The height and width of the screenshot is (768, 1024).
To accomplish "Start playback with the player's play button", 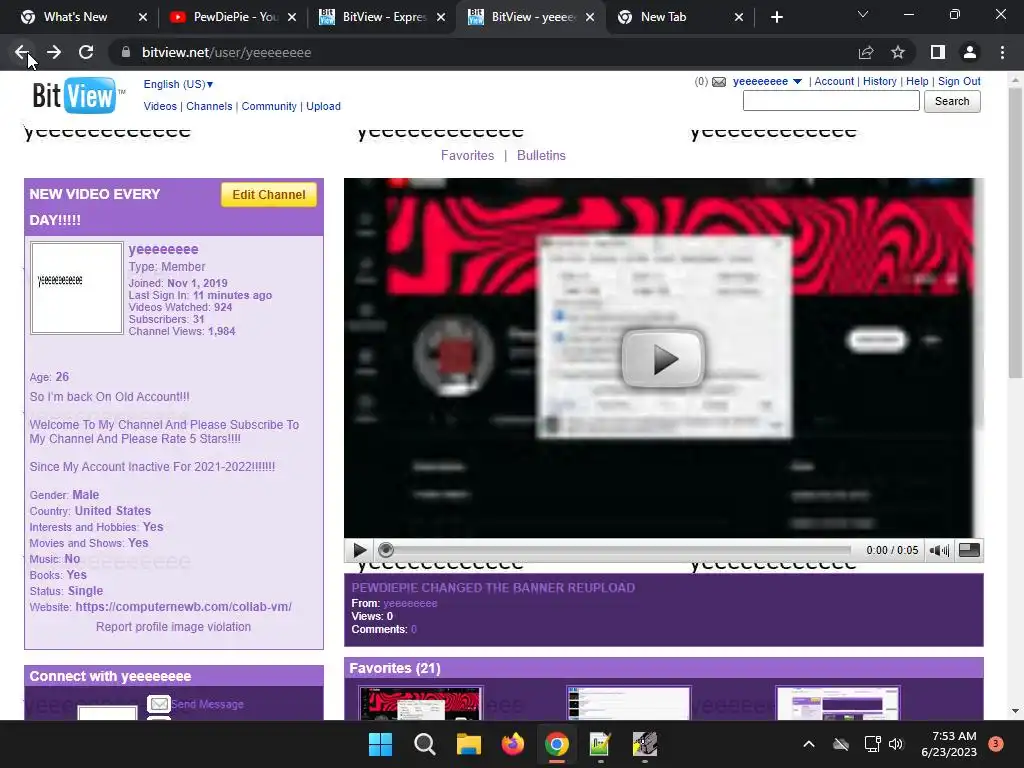I will pos(359,551).
